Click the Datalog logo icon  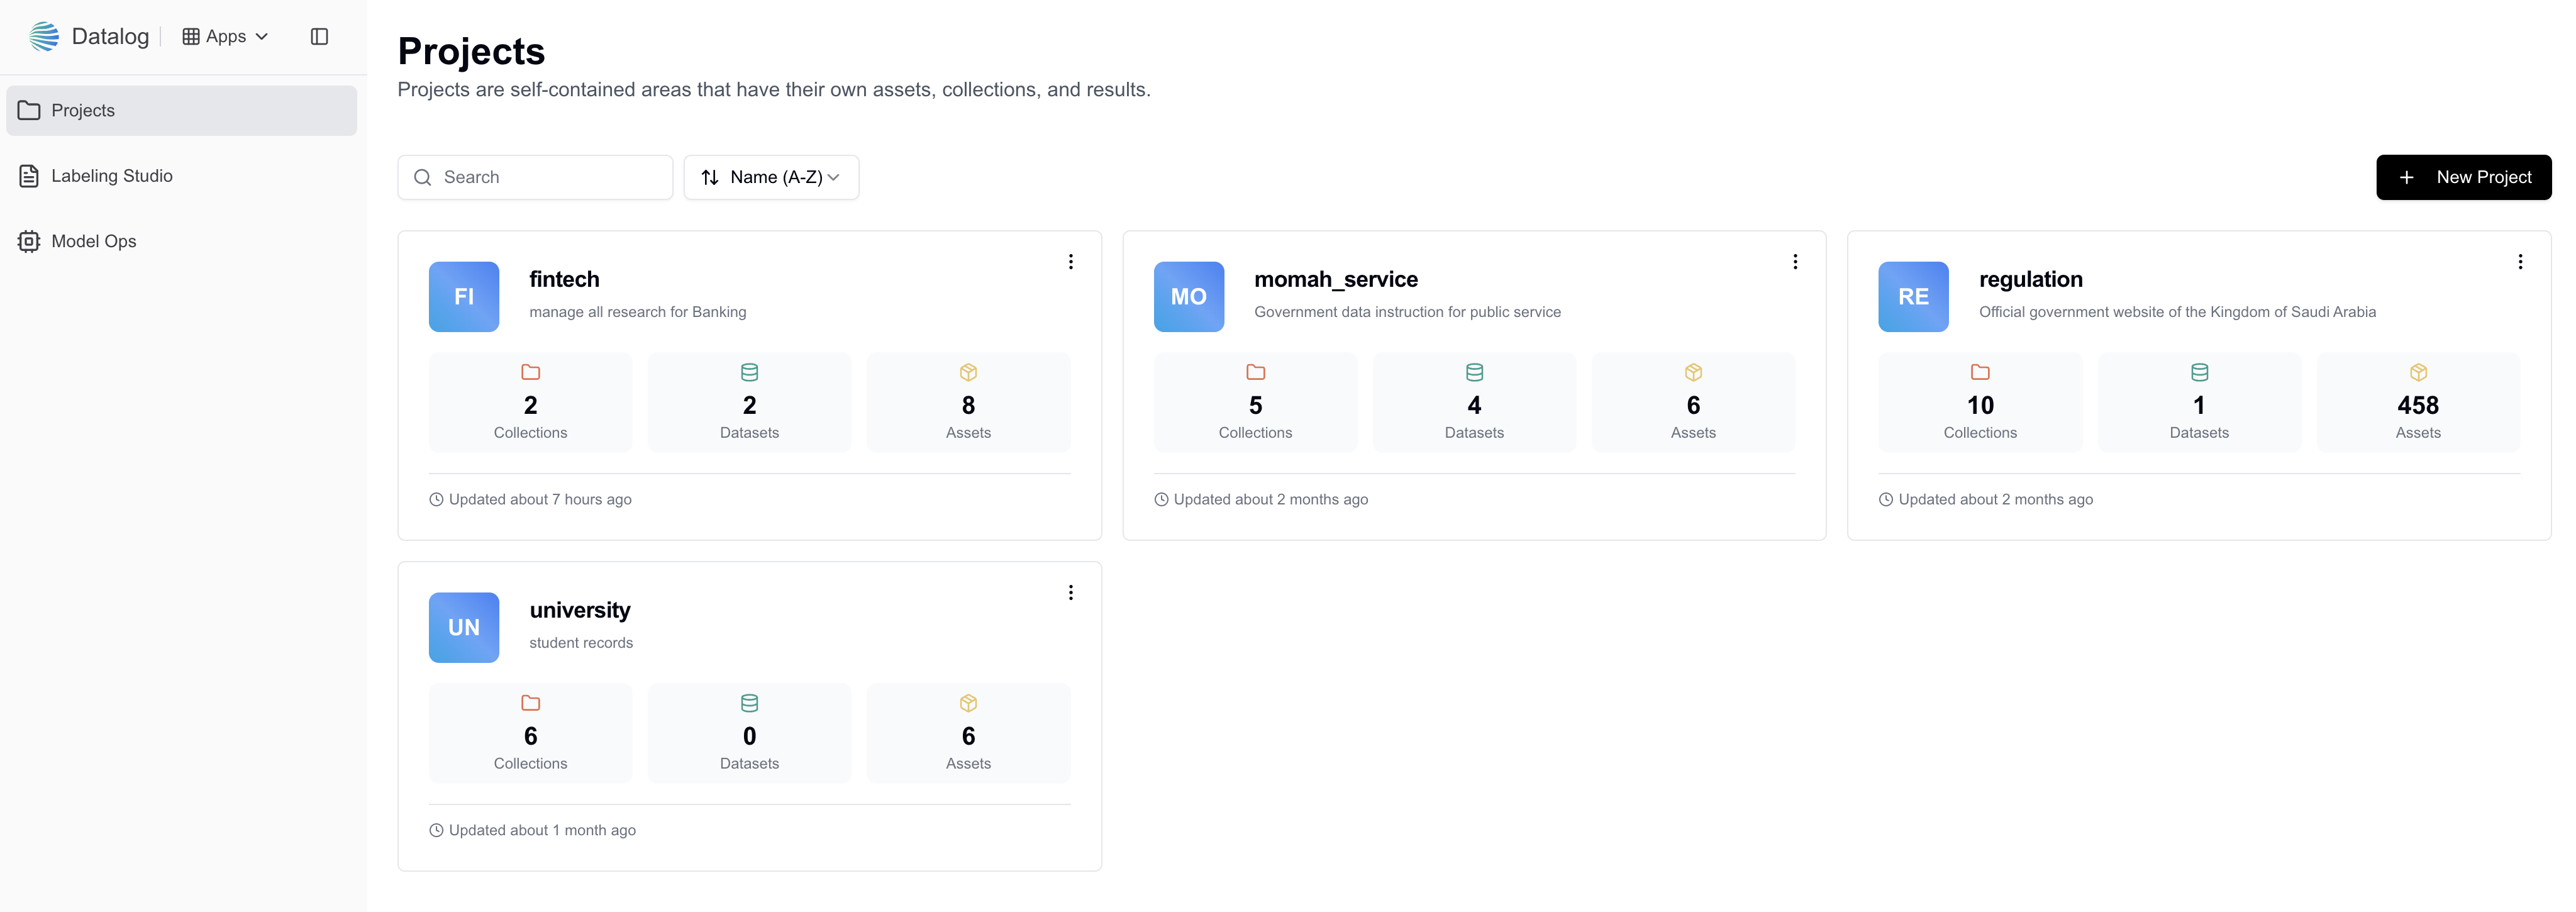click(44, 37)
